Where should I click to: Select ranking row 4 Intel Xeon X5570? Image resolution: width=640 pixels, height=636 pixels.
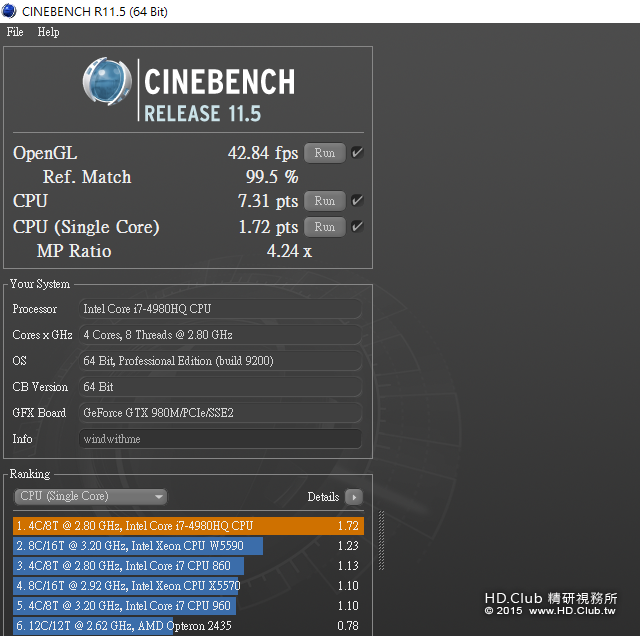(x=188, y=586)
